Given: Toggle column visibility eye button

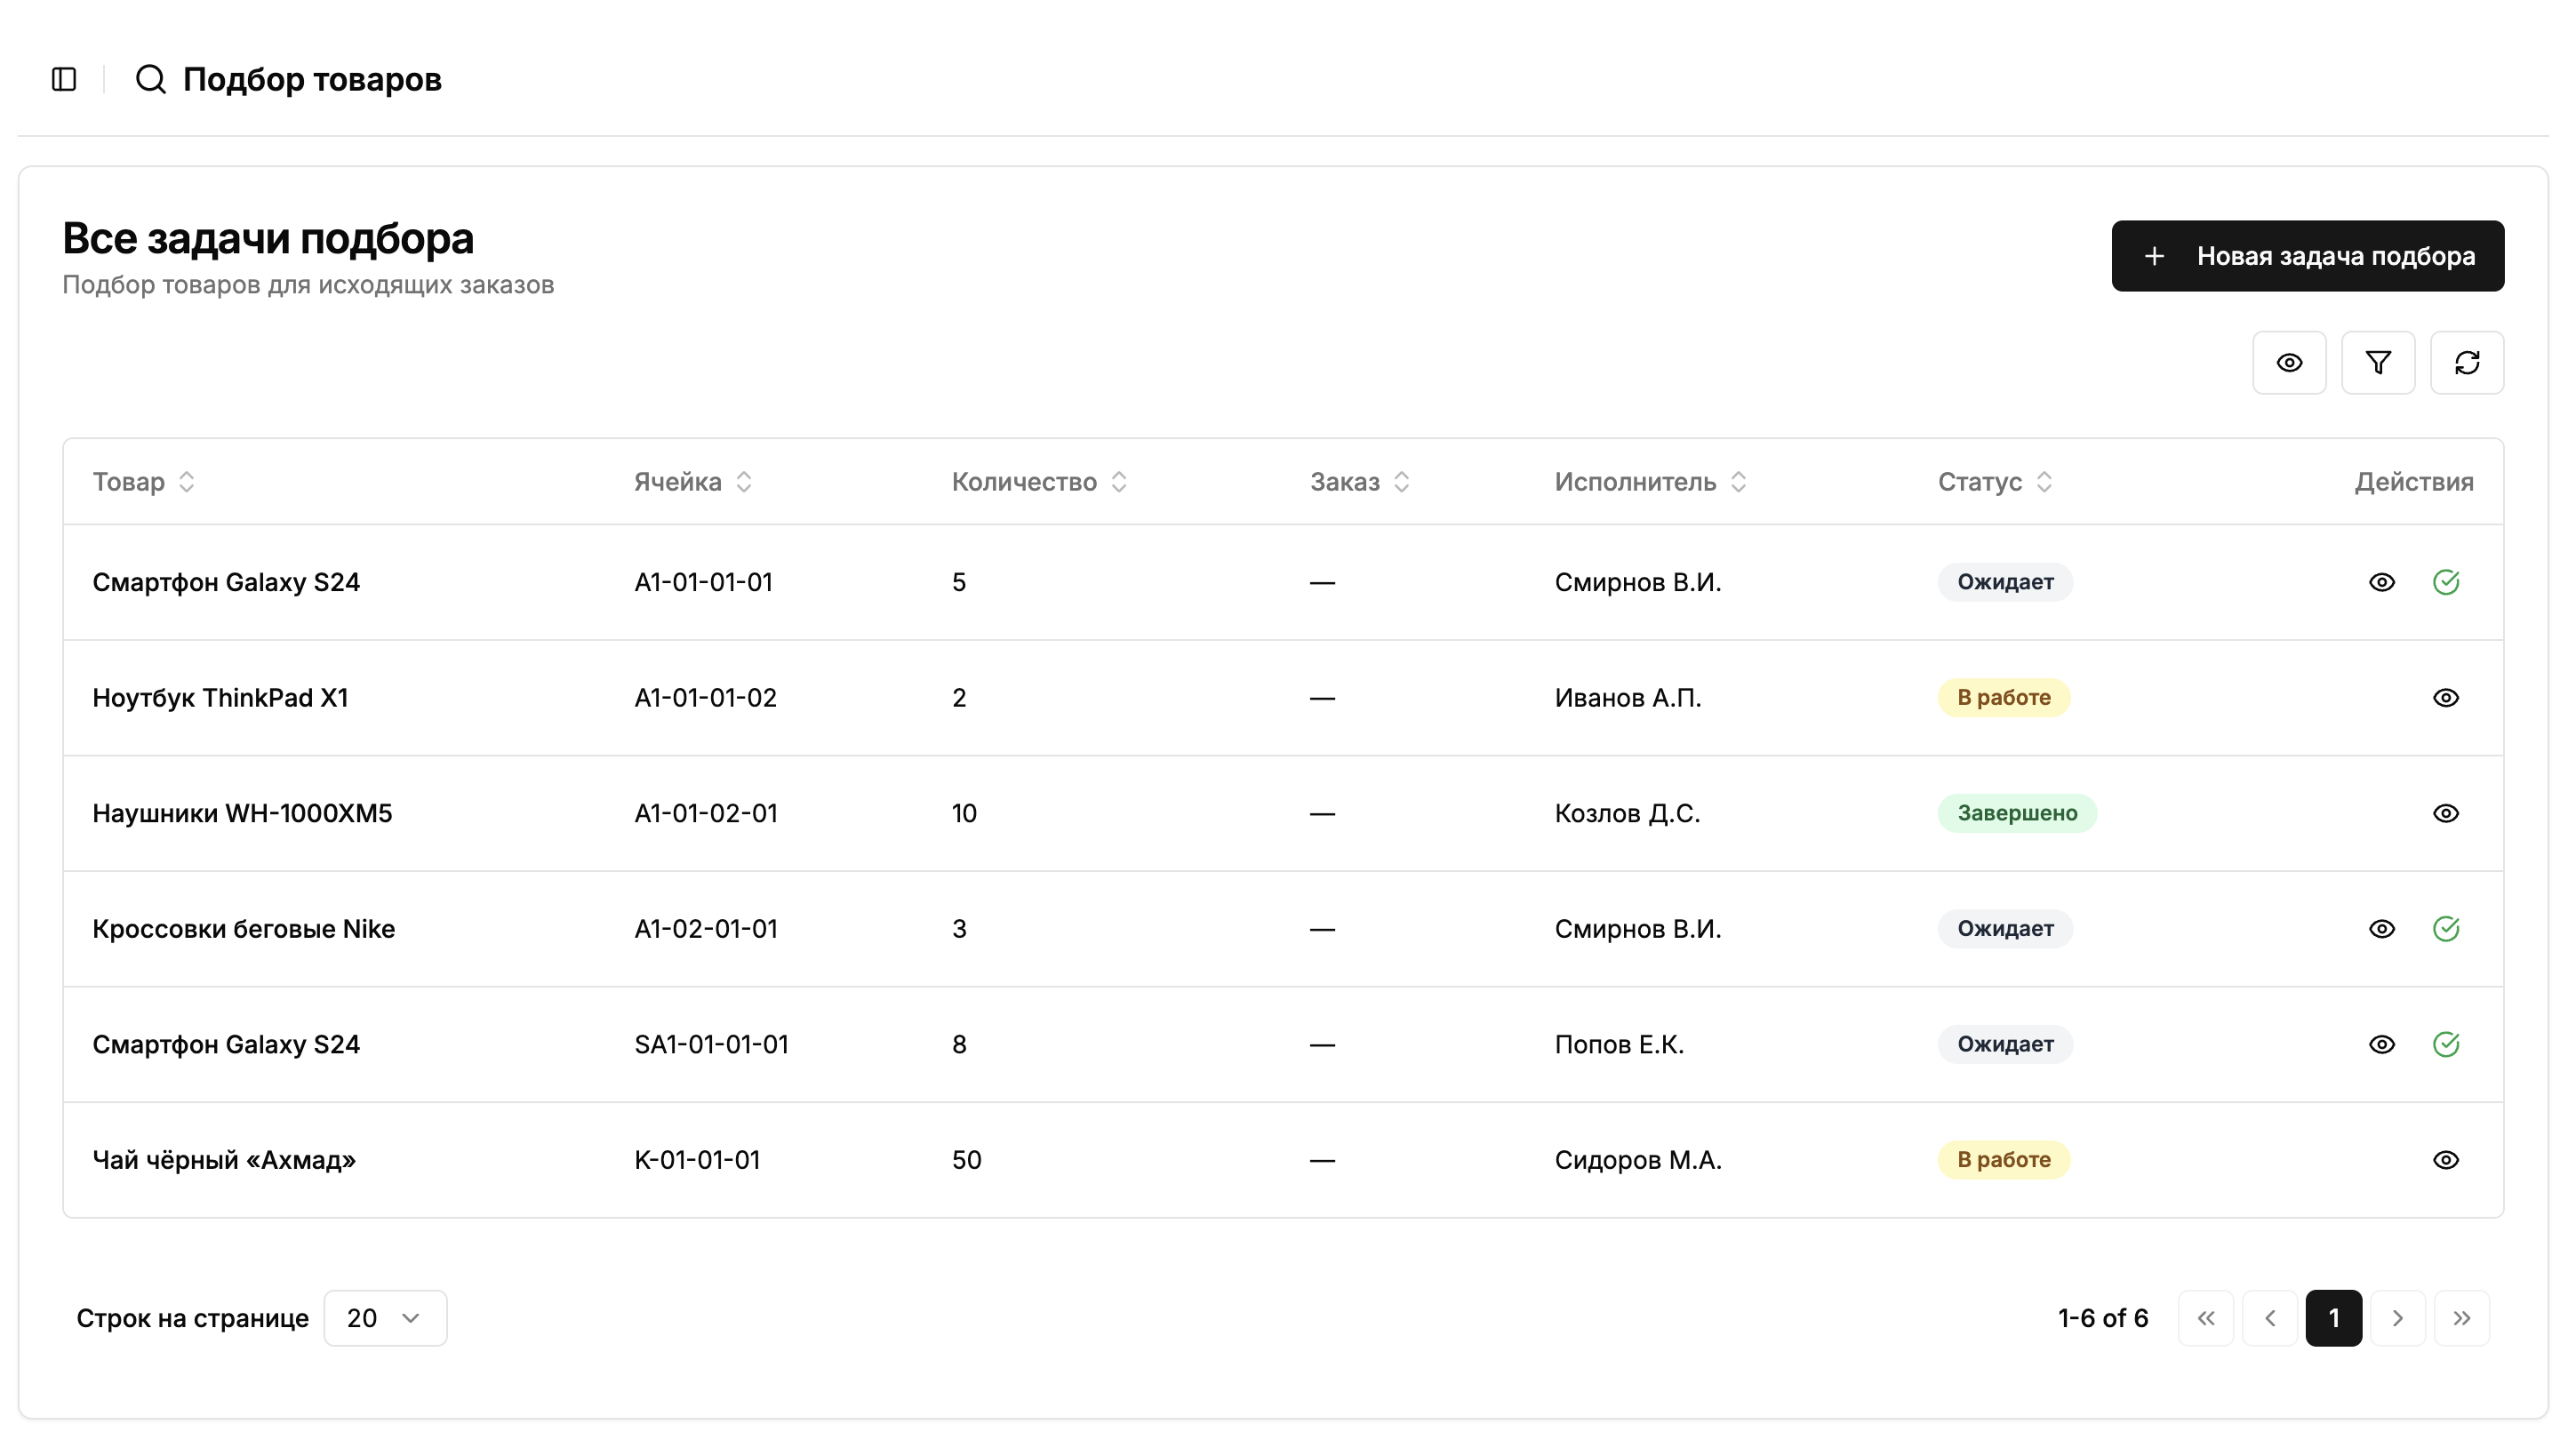Looking at the screenshot, I should pos(2288,362).
